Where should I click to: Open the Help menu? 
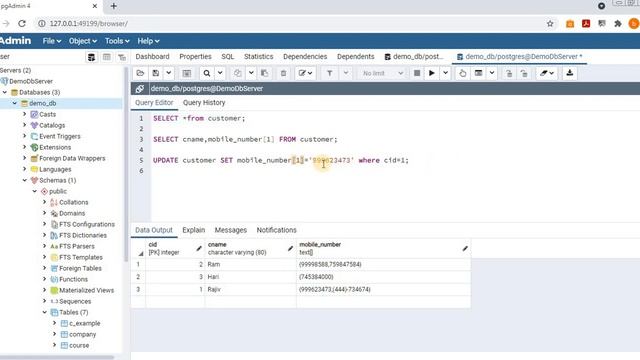coord(148,41)
